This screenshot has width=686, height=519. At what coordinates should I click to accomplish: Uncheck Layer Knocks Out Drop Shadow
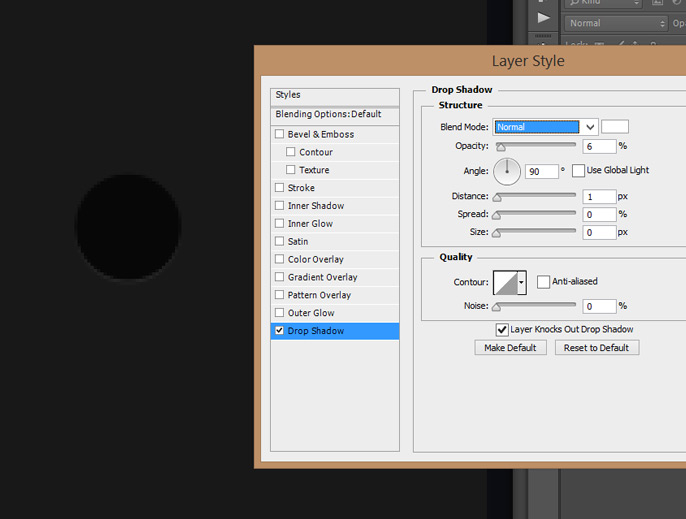(x=502, y=329)
